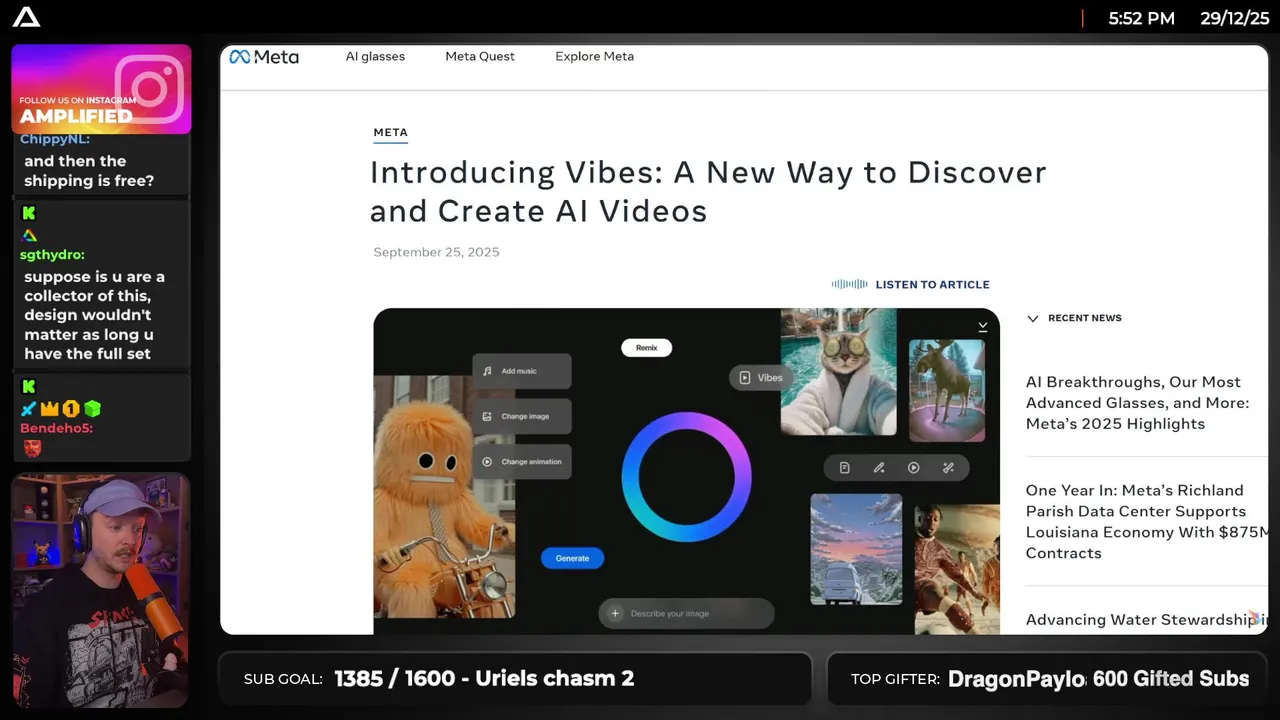This screenshot has height=720, width=1280.
Task: Click the Remix pill in the hero image
Action: coord(646,348)
